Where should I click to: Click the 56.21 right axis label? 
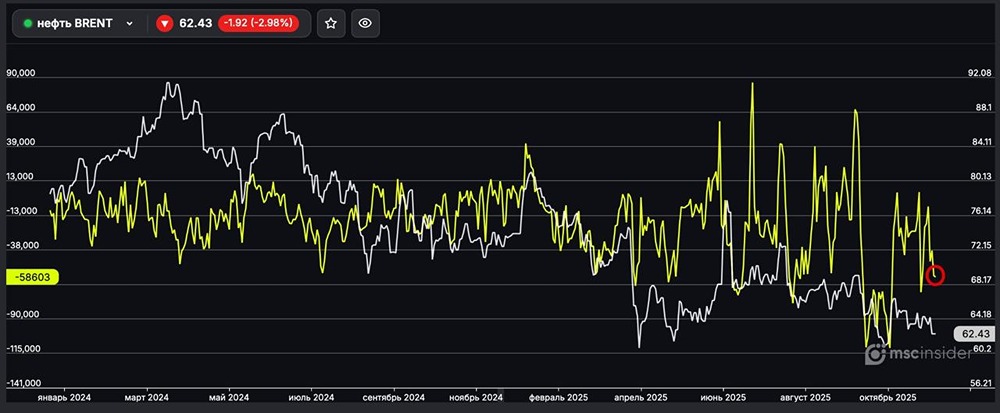980,383
